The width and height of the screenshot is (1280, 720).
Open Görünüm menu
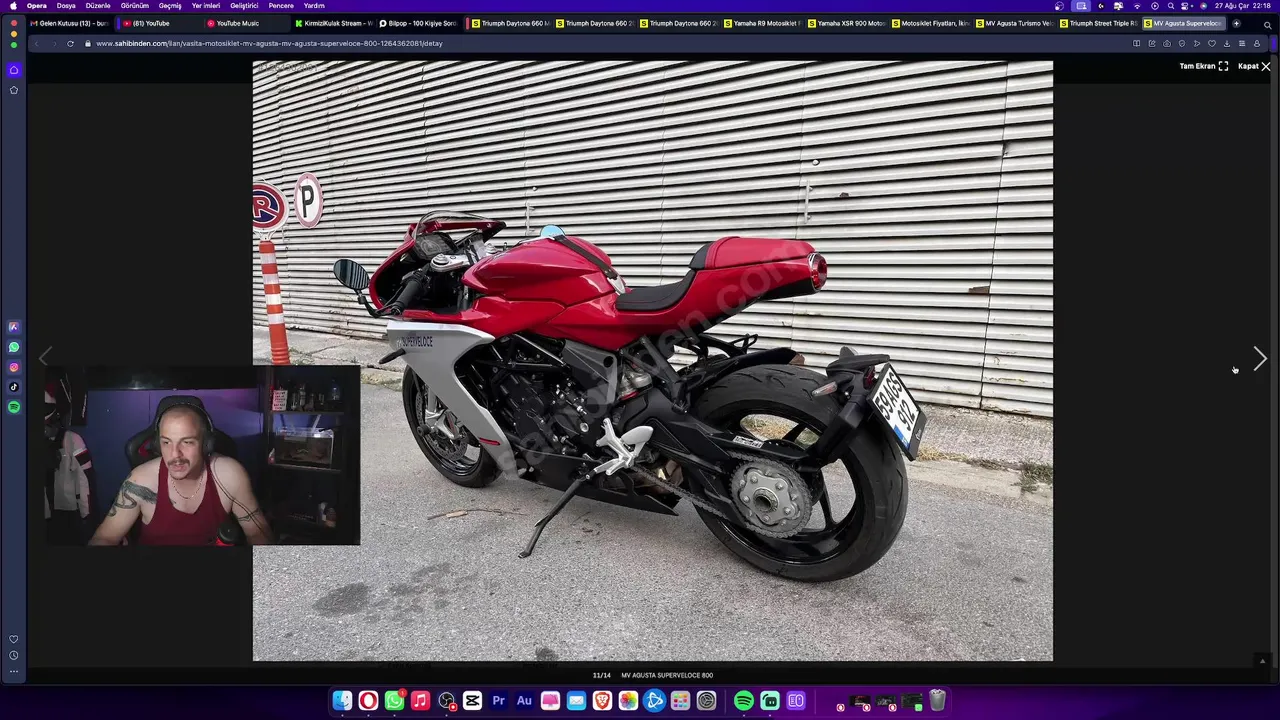click(135, 6)
